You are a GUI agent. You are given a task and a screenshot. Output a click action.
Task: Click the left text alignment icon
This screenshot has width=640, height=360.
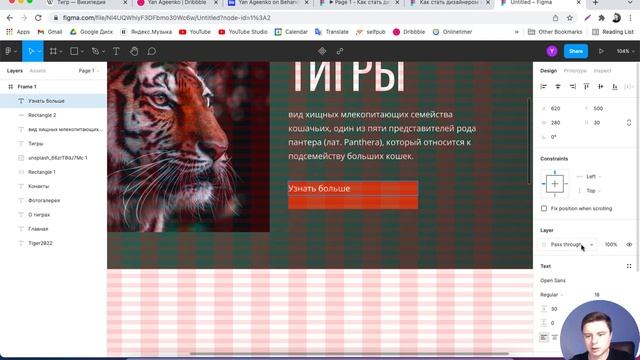(x=544, y=337)
